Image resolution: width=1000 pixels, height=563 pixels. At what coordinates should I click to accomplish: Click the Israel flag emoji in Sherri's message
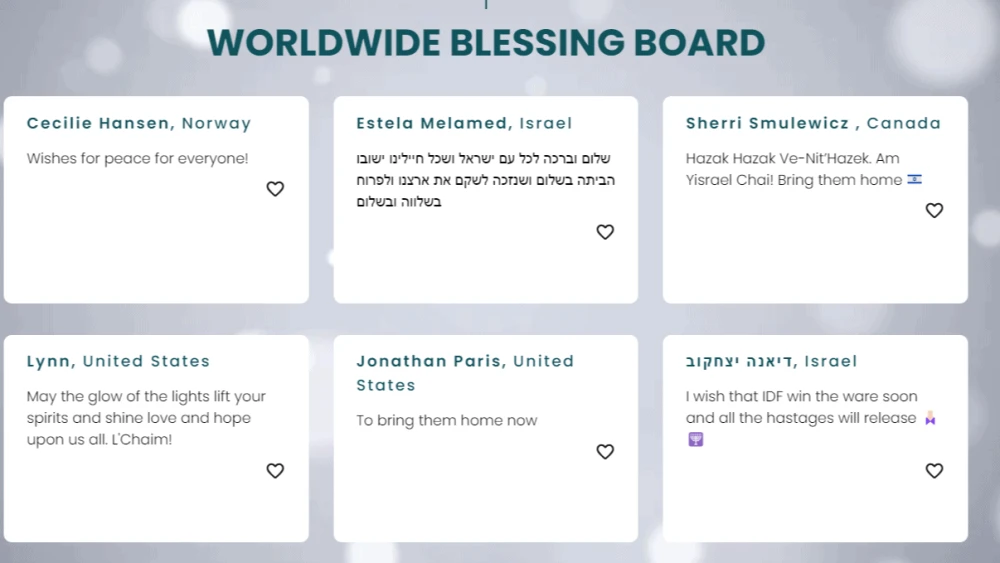click(914, 180)
